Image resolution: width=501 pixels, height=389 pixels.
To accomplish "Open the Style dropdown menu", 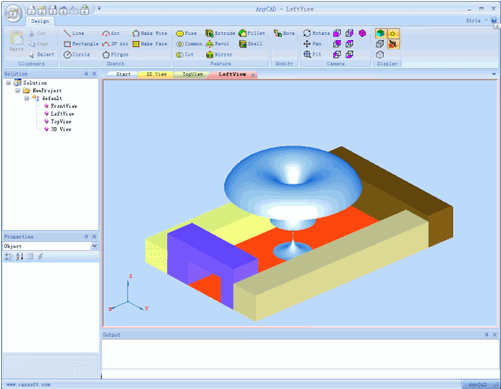I will (476, 21).
